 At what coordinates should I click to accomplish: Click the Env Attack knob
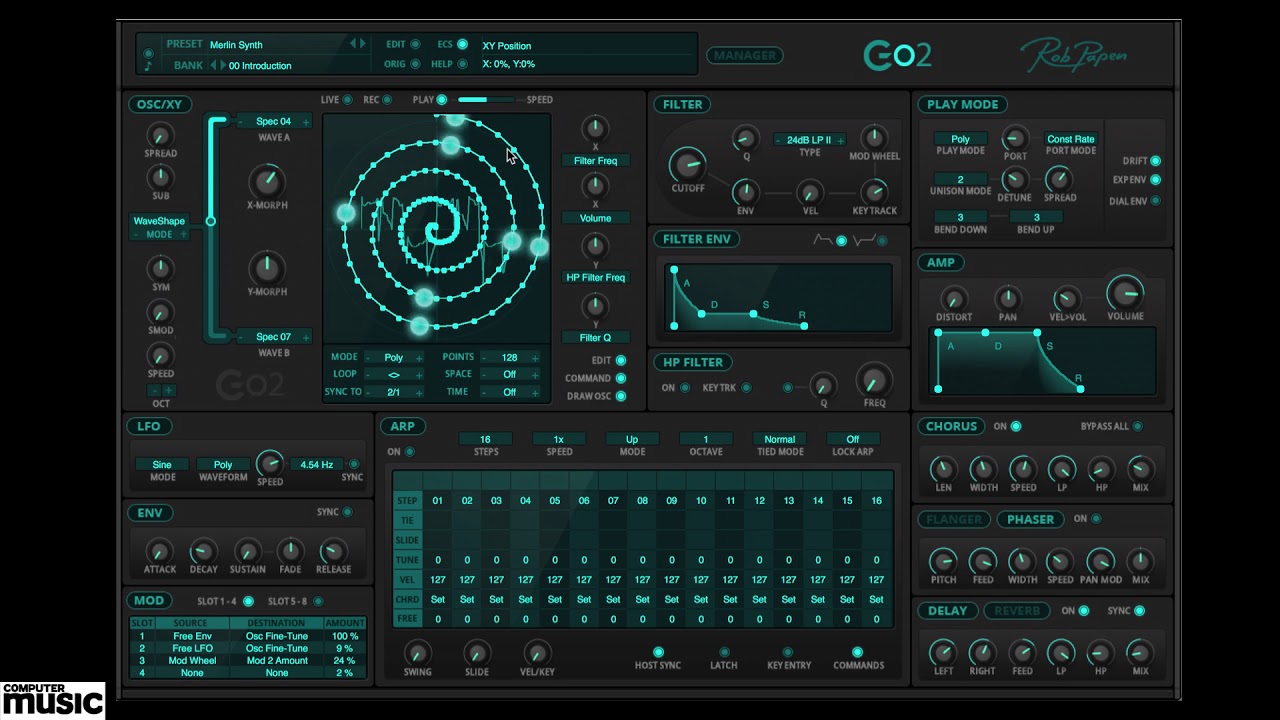pyautogui.click(x=159, y=551)
